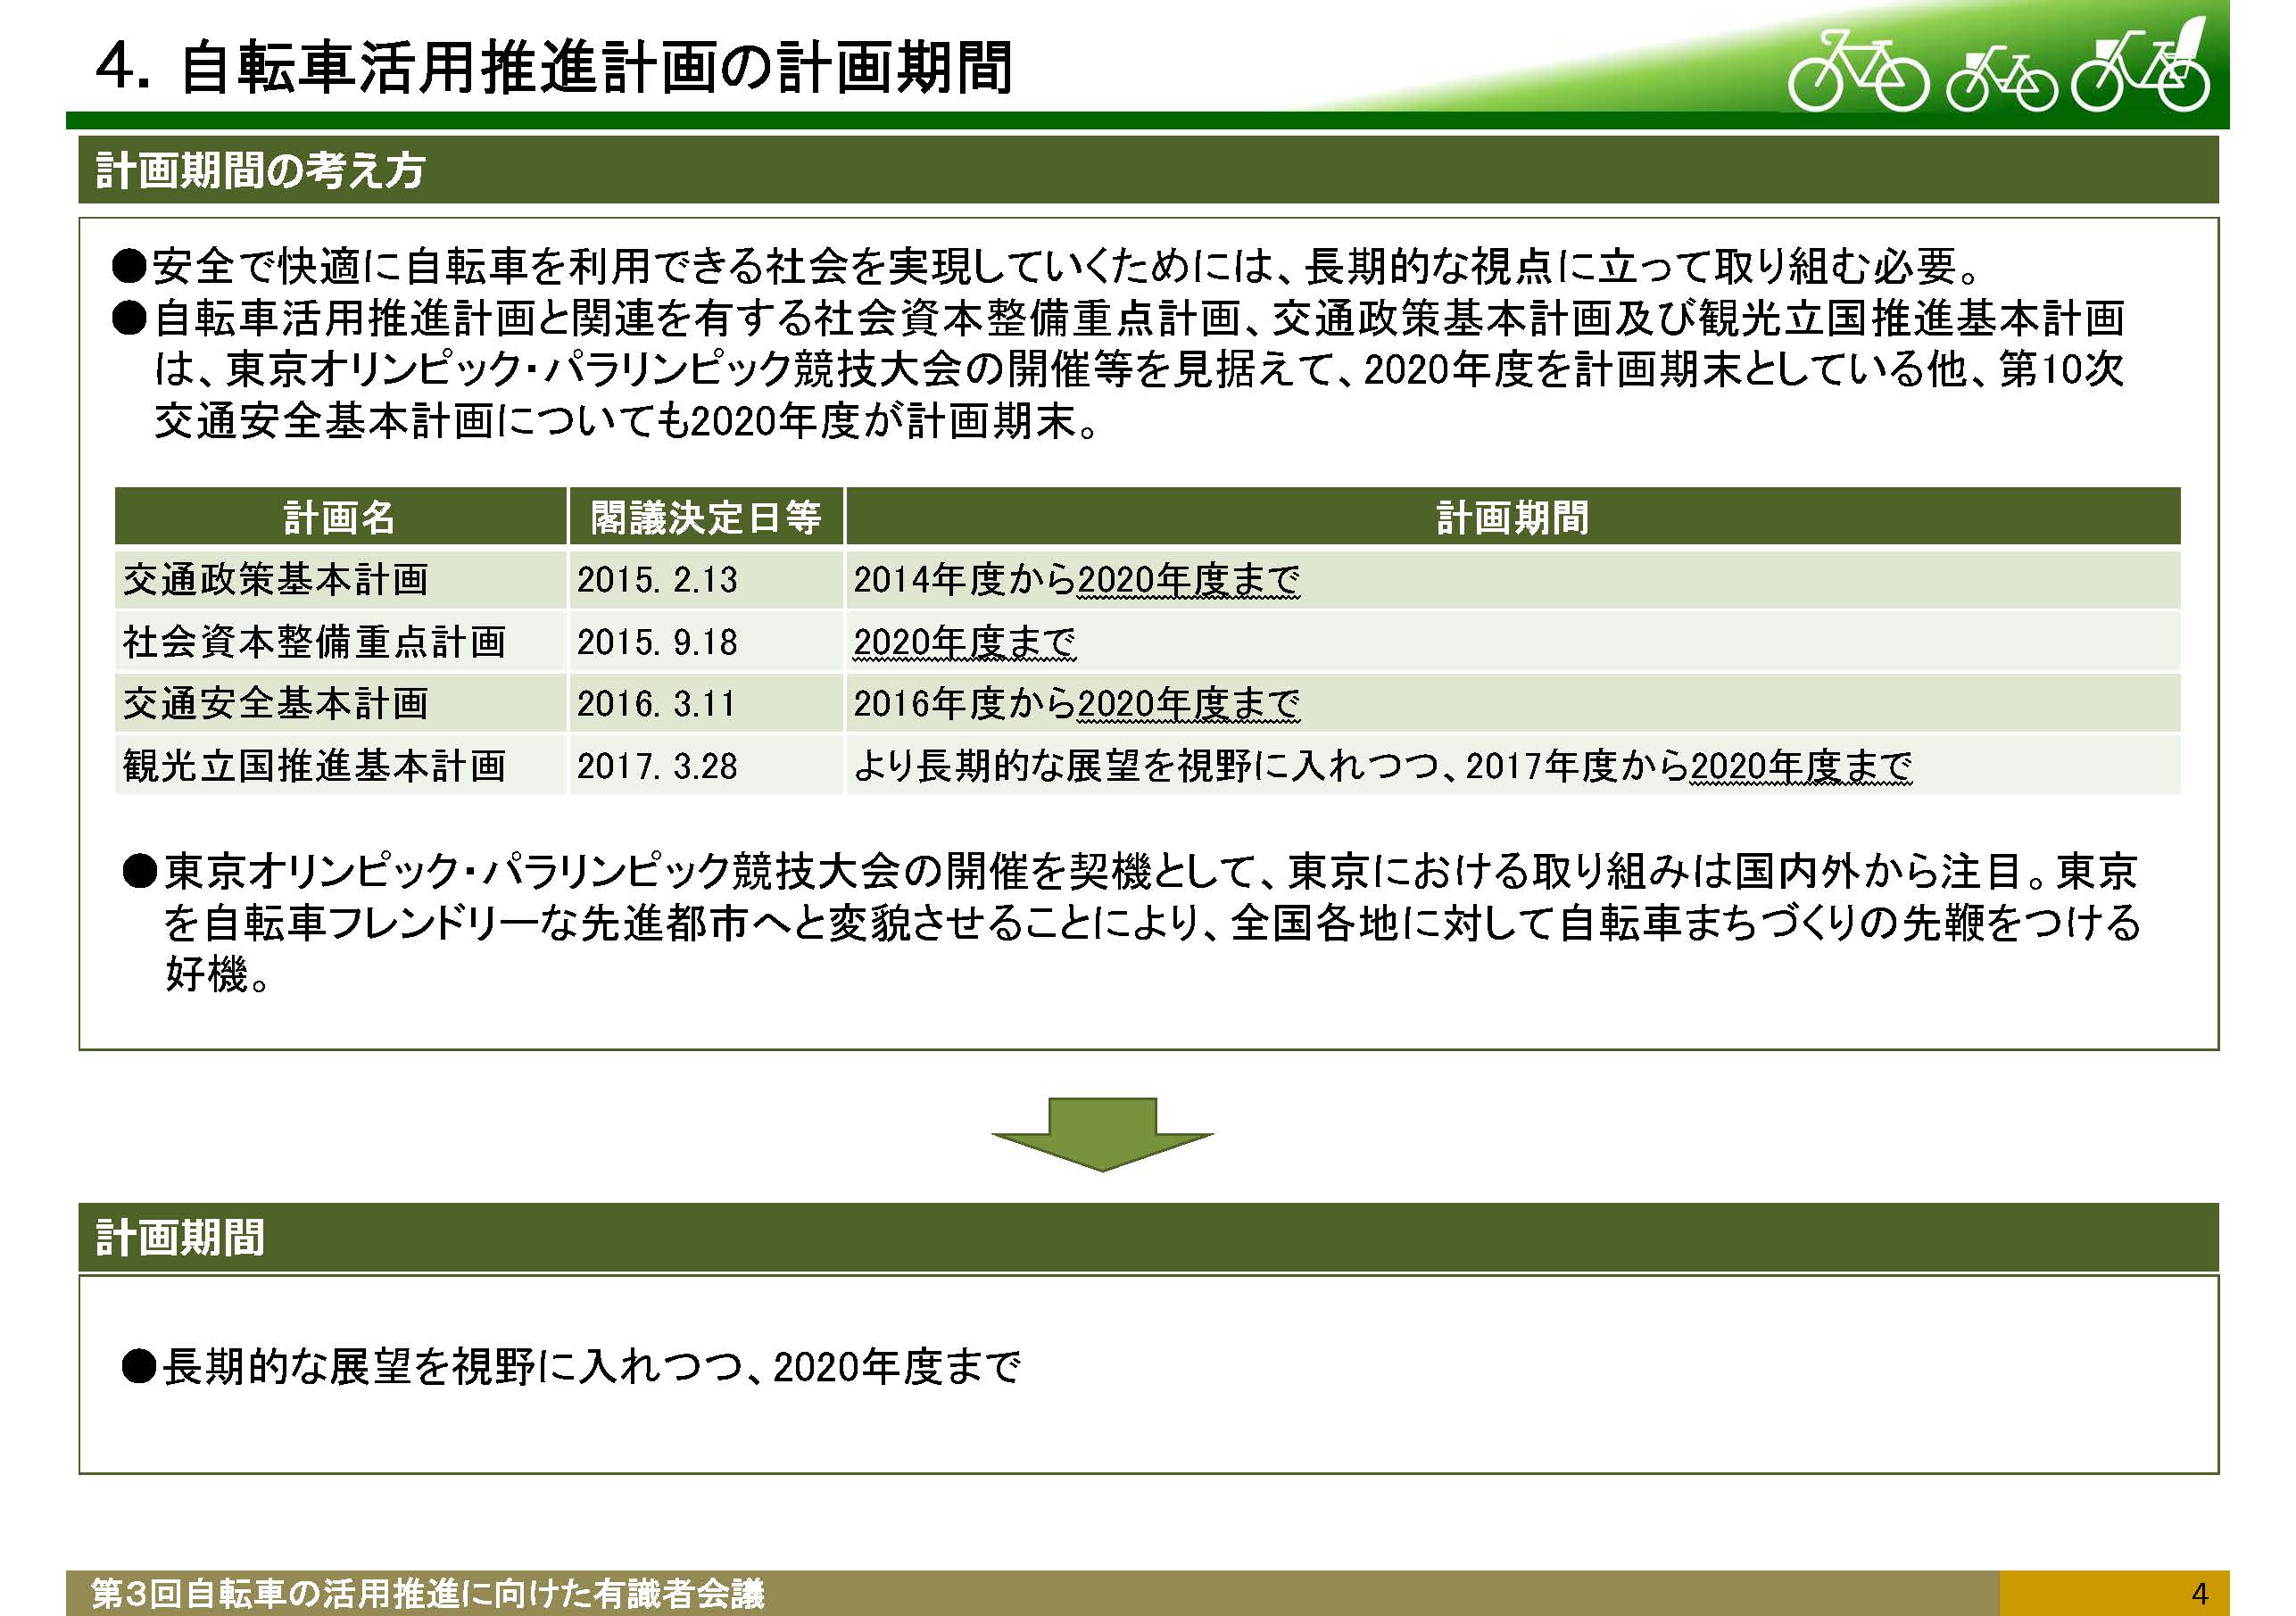This screenshot has width=2296, height=1616.
Task: Click the 交通安全基本計画 table cell
Action: 341,703
